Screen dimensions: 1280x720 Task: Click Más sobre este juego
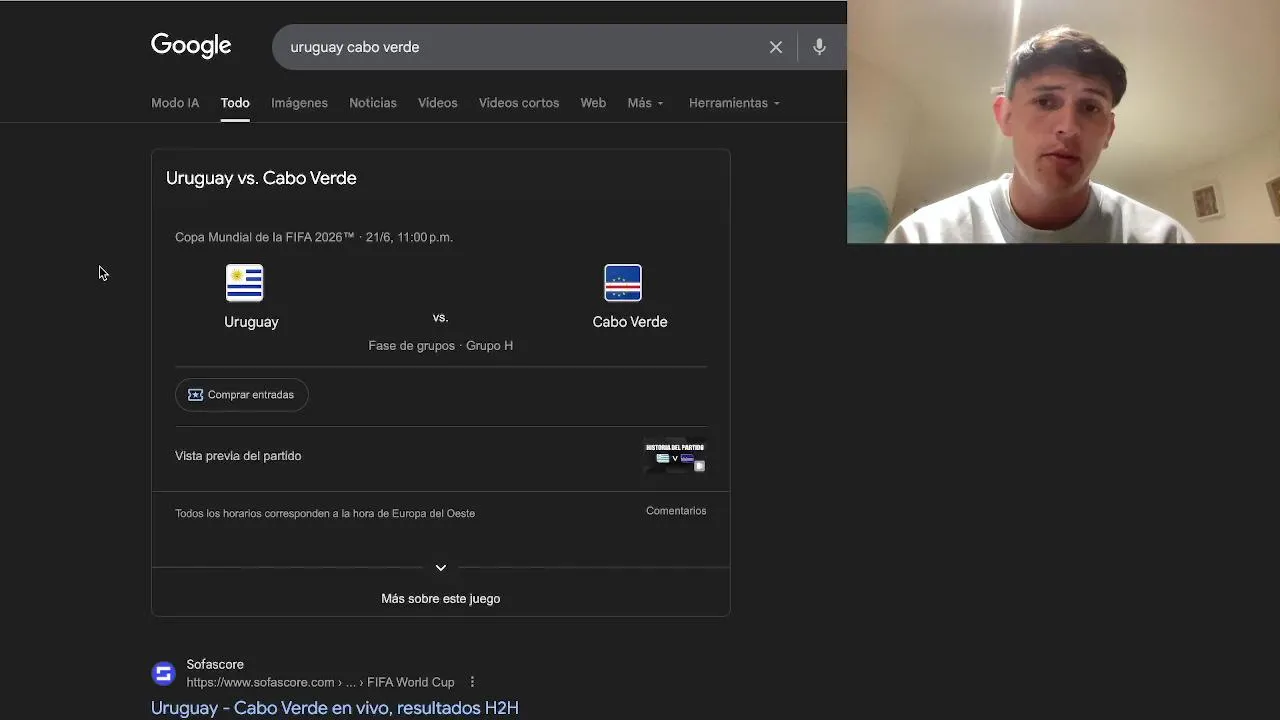click(441, 599)
